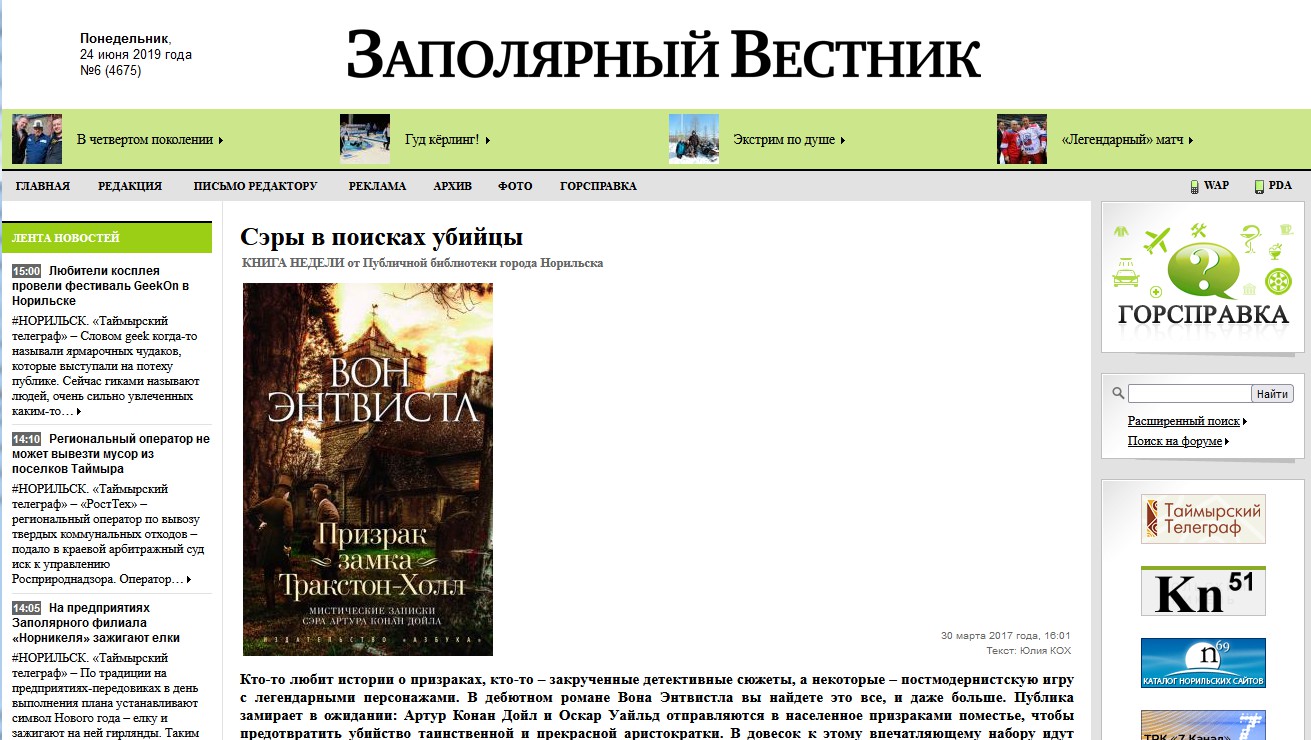This screenshot has height=740, width=1311.
Task: Click the article title Сэры в поисках убийцы
Action: (382, 237)
